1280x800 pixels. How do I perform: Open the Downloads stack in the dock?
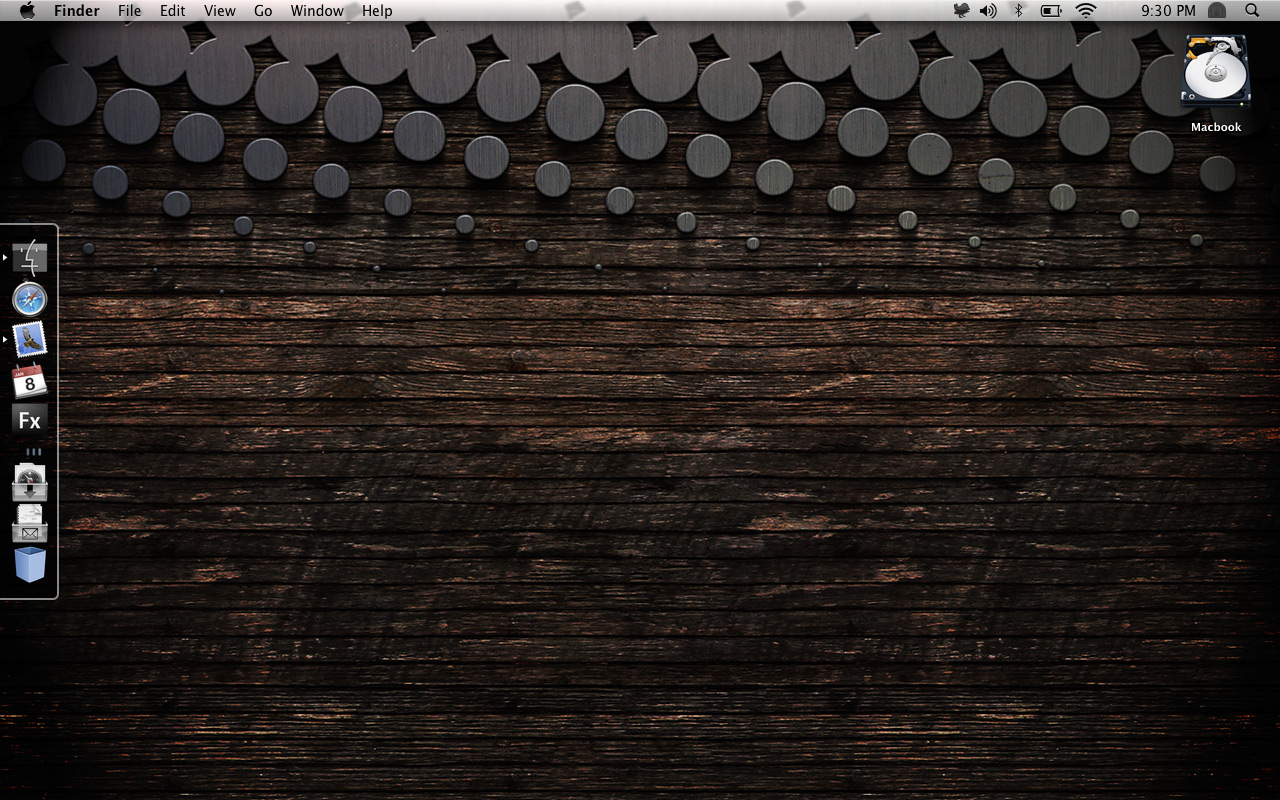30,483
